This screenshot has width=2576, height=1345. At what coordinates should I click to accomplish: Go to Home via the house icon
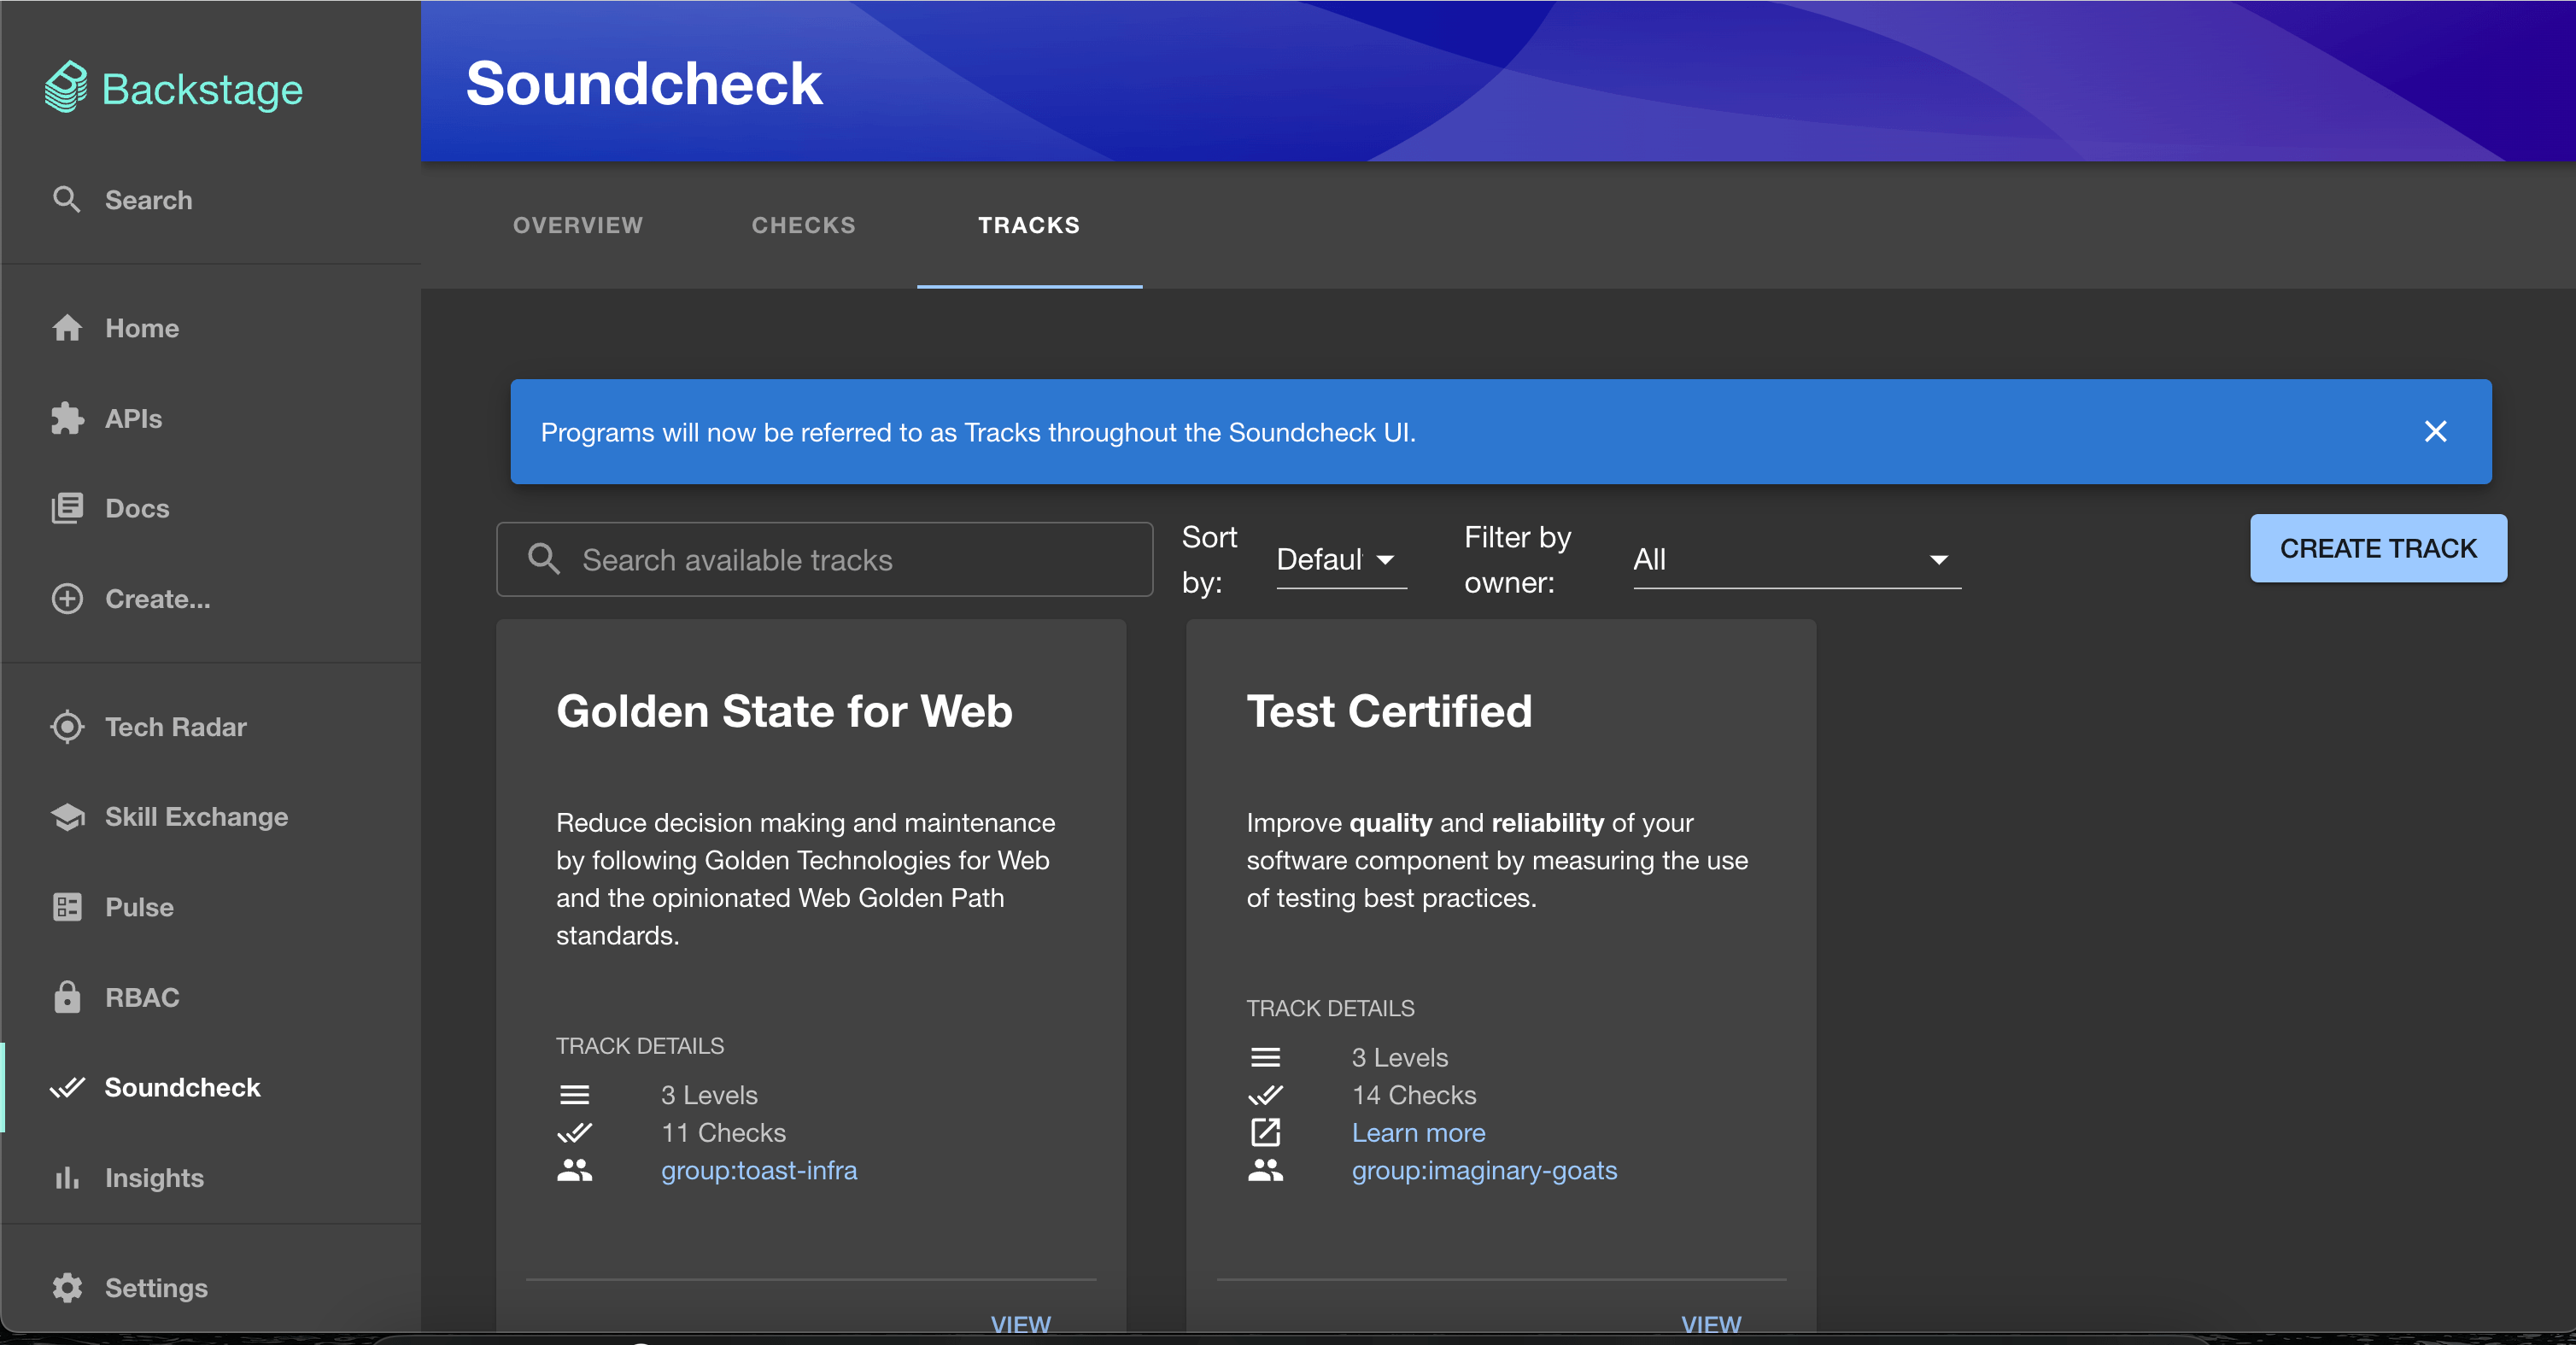(67, 328)
